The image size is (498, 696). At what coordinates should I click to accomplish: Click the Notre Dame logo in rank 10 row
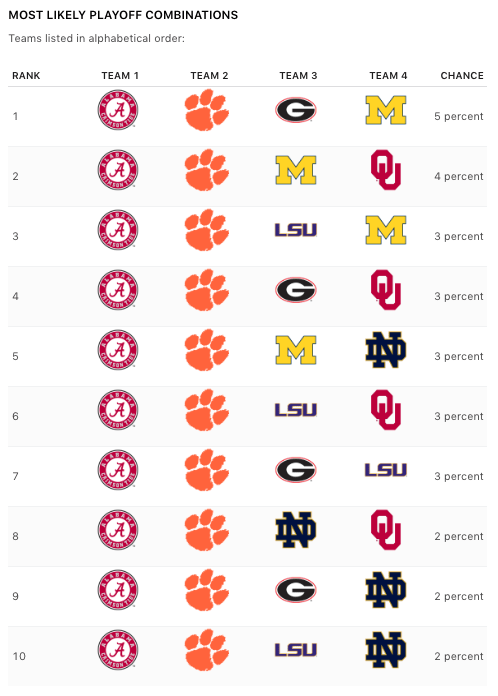tap(386, 650)
